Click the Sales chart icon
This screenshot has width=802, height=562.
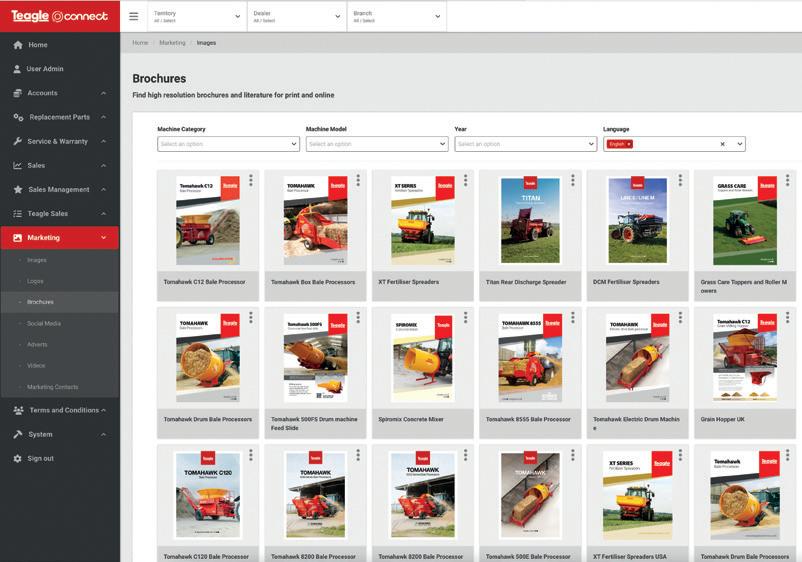(x=17, y=165)
